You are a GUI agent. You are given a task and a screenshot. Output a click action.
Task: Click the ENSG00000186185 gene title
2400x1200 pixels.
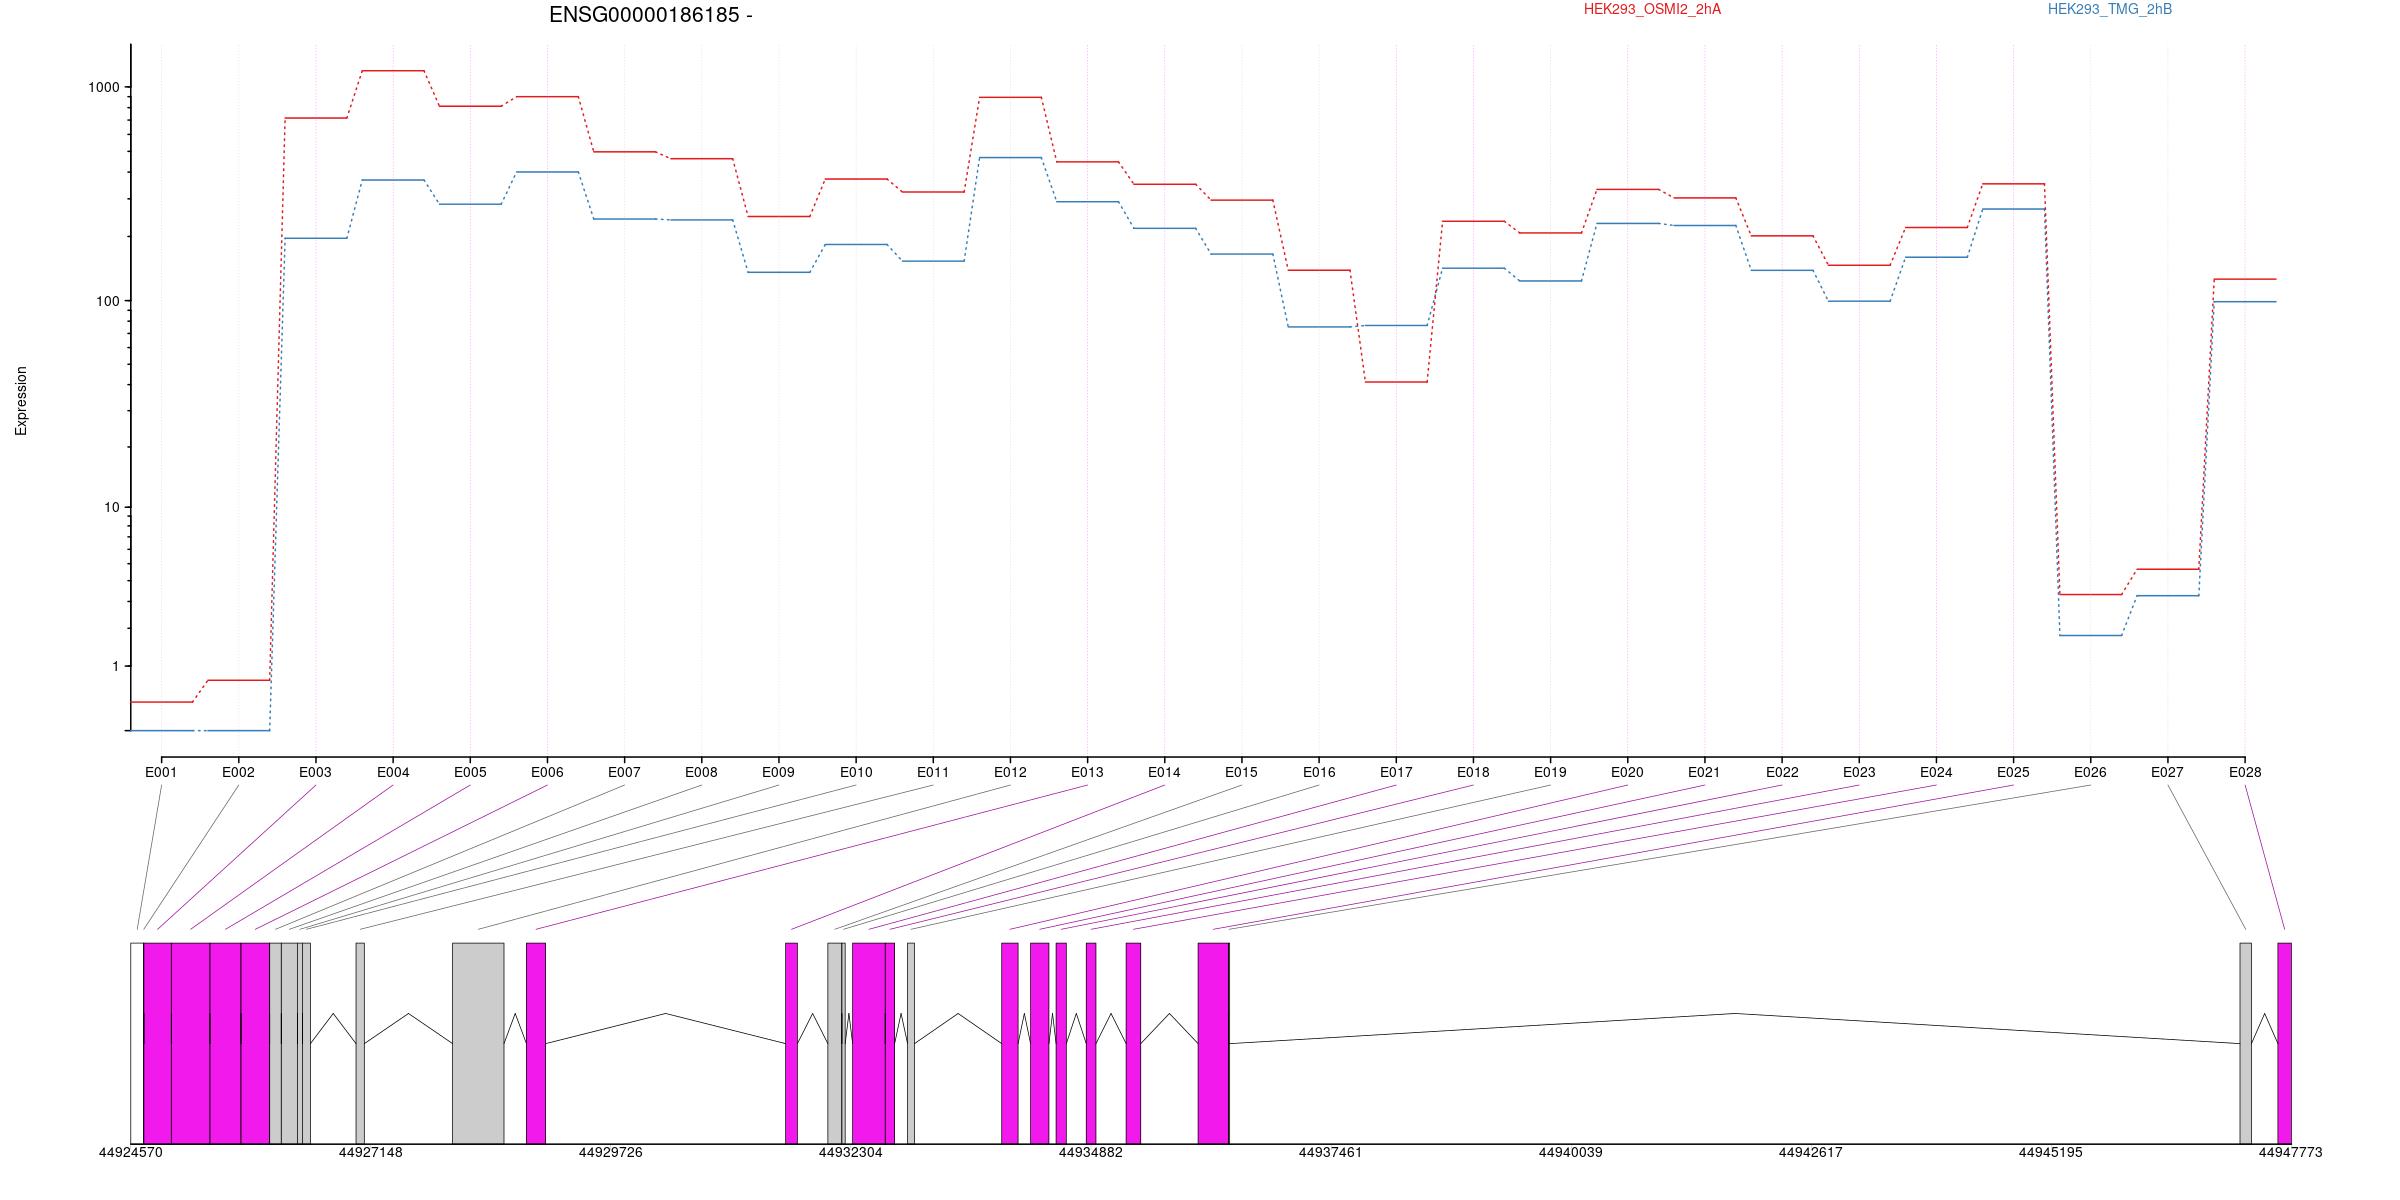coord(650,15)
